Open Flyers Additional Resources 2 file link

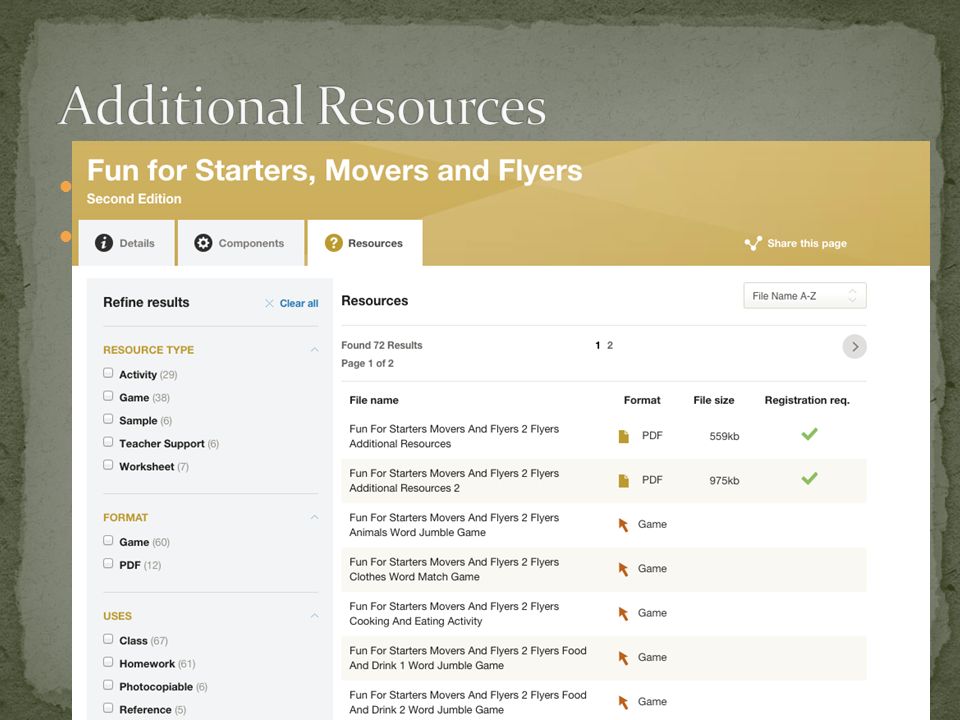coord(454,481)
